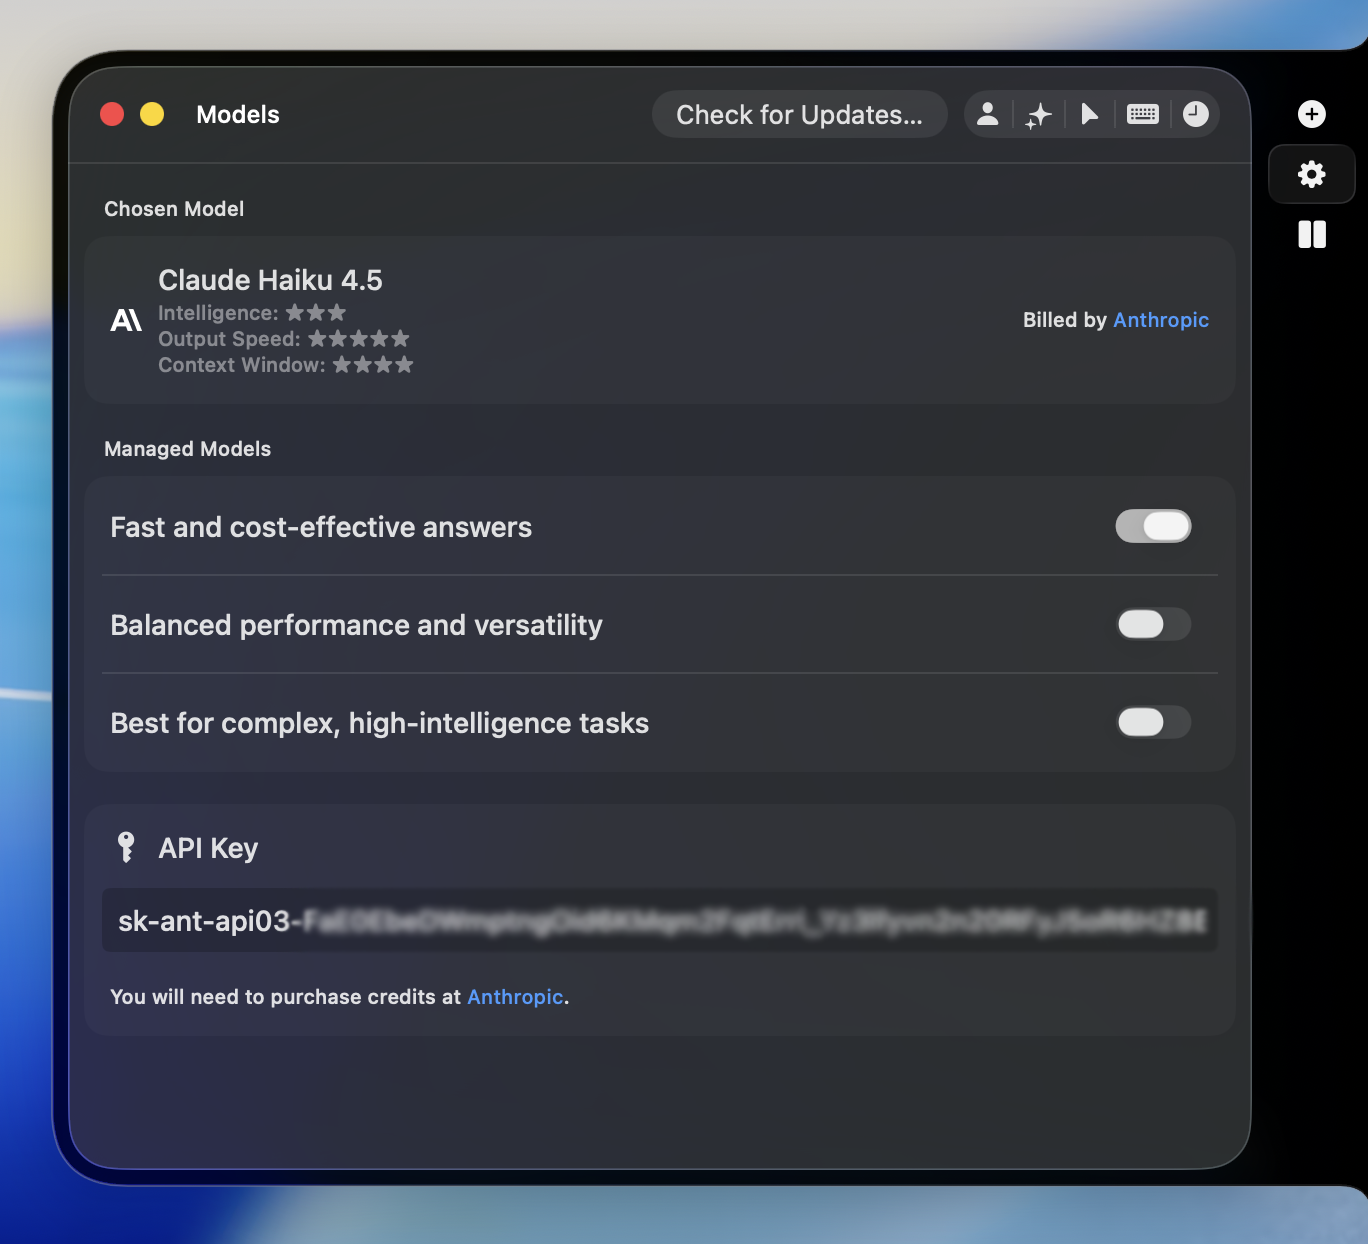Click the yellow minimize window button
This screenshot has height=1244, width=1368.
point(152,114)
